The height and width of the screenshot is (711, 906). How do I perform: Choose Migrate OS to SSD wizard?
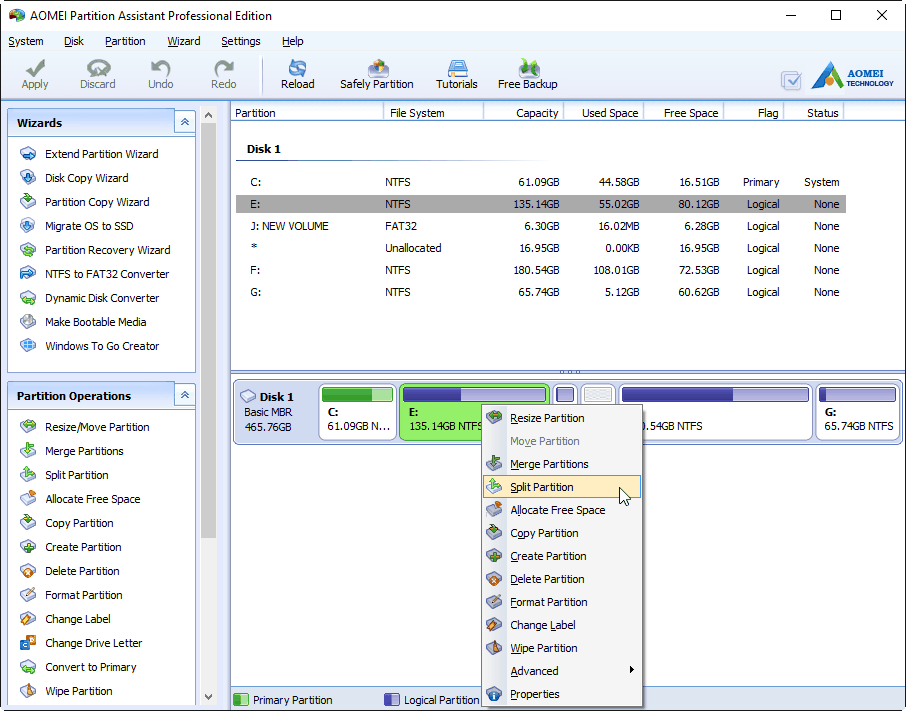[76, 226]
